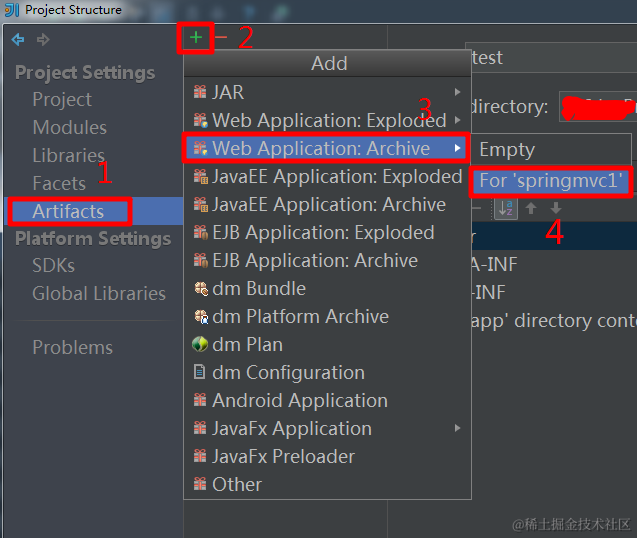Choose Empty in the submenu
This screenshot has height=538, width=637.
[551, 150]
